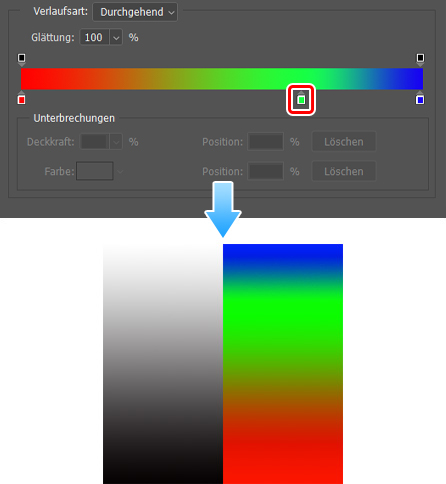Open the Verlaufsart Durchgehend dropdown
This screenshot has height=484, width=446.
135,12
